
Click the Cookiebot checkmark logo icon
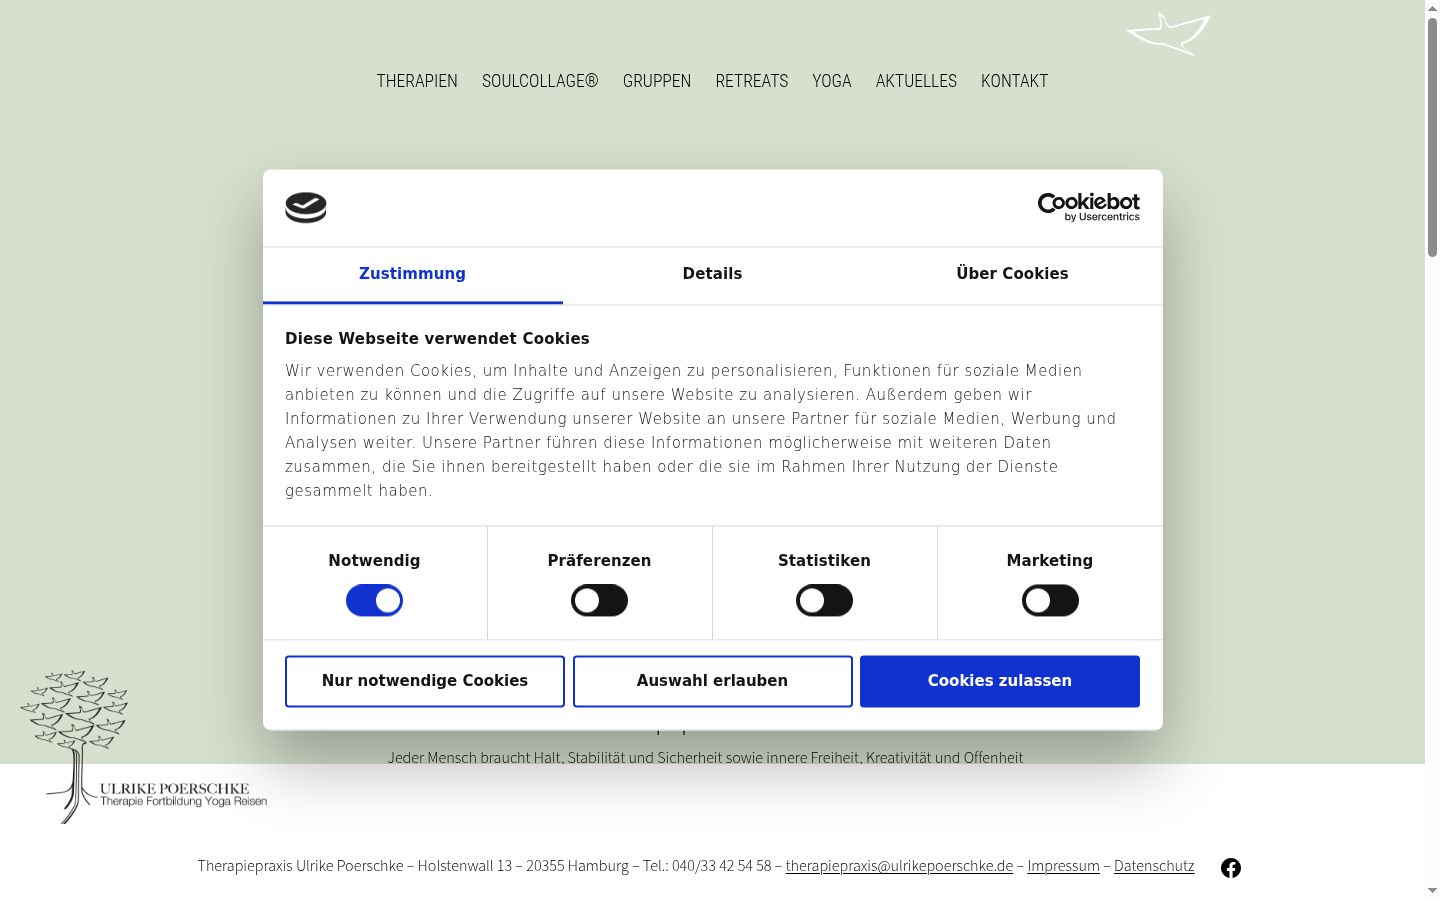pyautogui.click(x=306, y=207)
